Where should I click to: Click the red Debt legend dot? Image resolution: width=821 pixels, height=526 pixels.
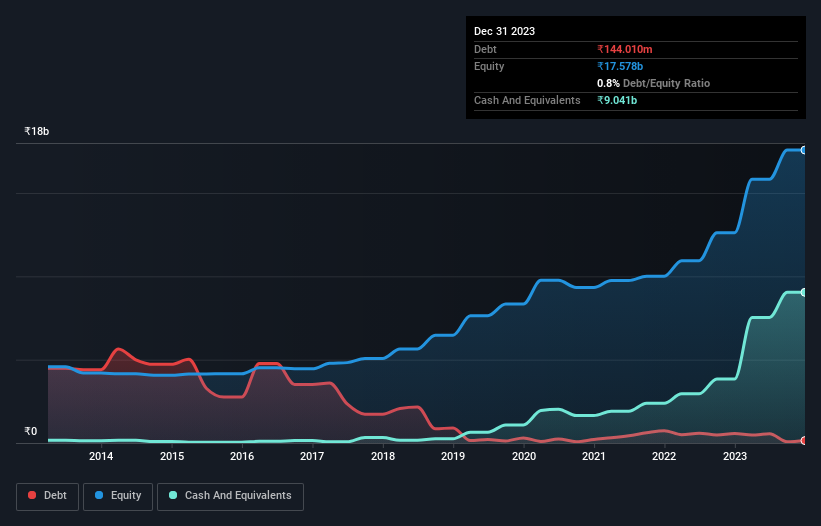tap(32, 495)
